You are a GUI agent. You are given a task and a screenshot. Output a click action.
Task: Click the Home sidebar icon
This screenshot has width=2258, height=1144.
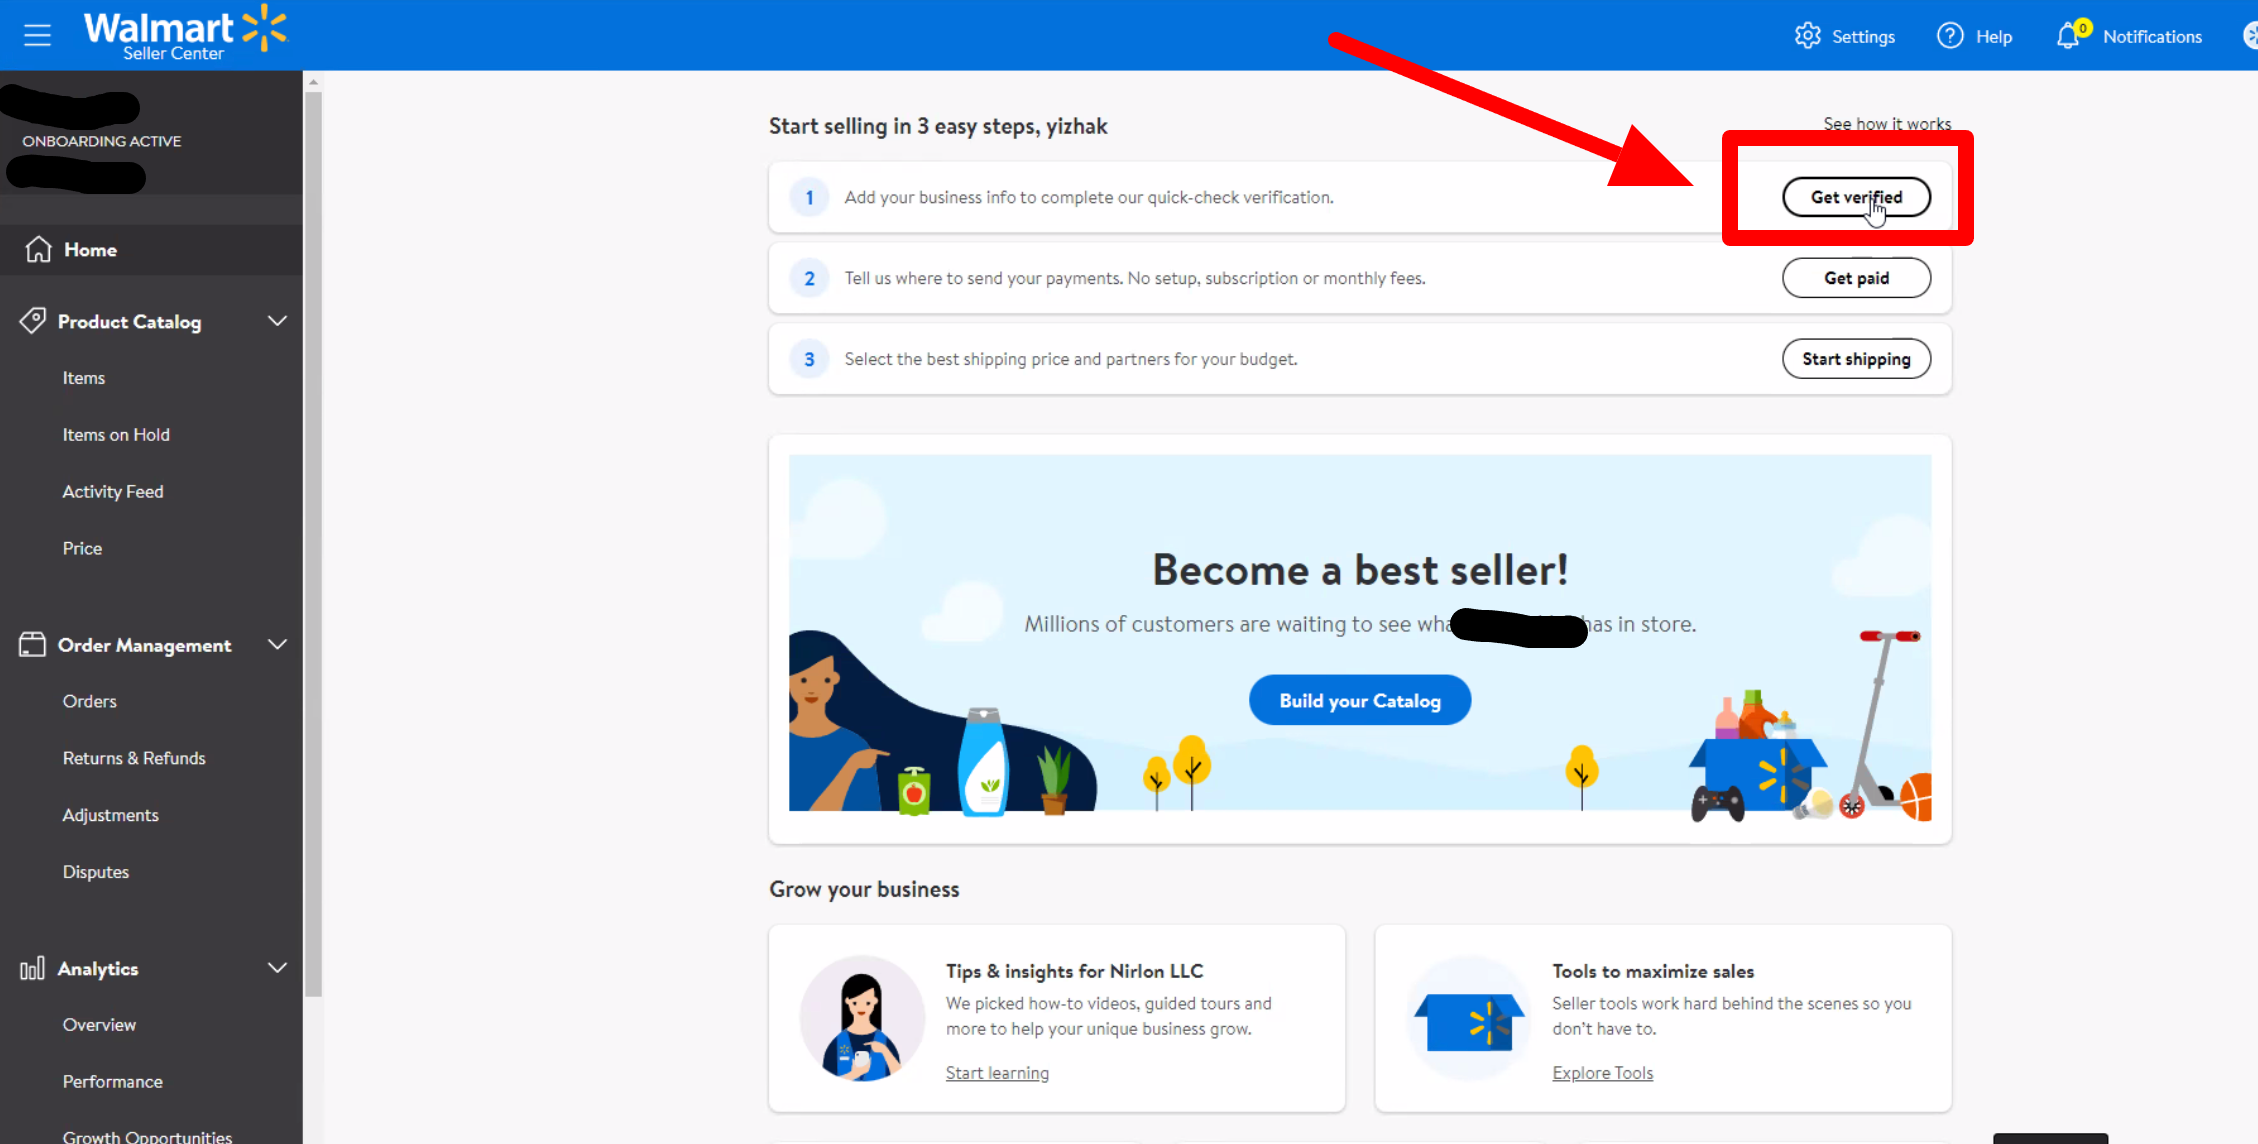coord(36,248)
